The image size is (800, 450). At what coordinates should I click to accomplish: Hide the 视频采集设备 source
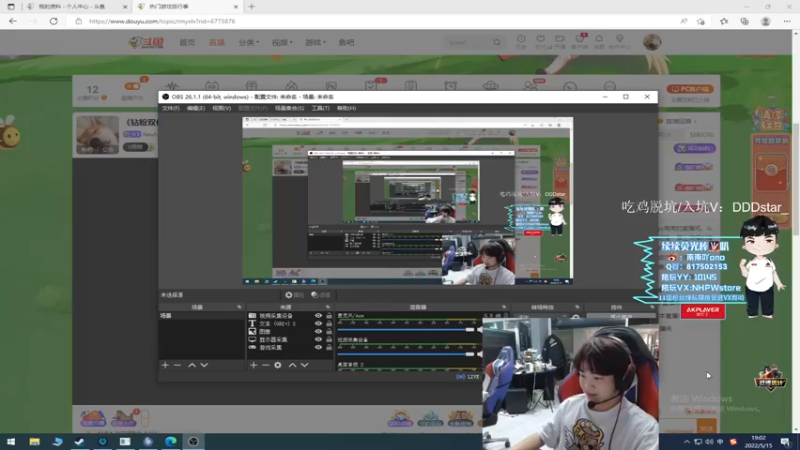318,316
